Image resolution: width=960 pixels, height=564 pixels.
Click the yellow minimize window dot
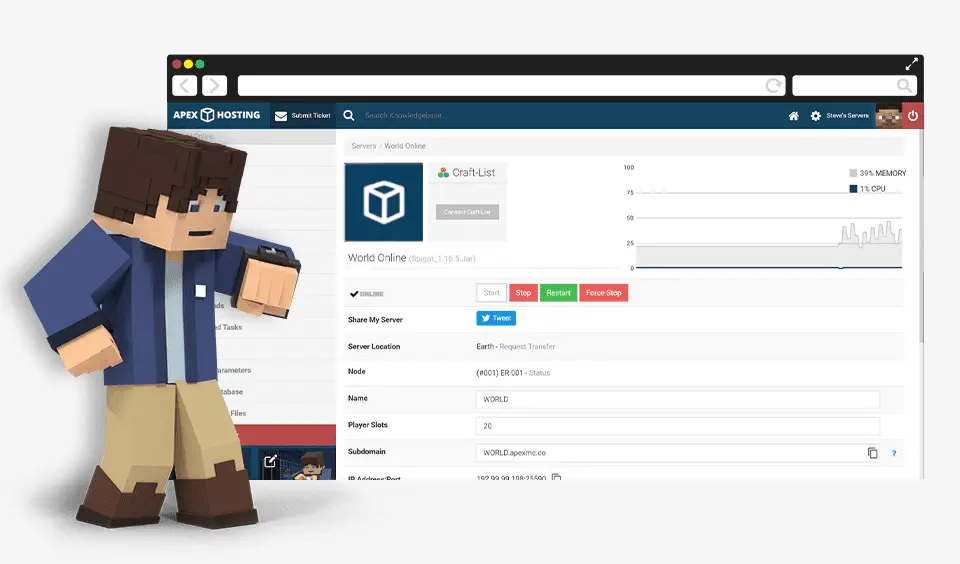point(188,64)
